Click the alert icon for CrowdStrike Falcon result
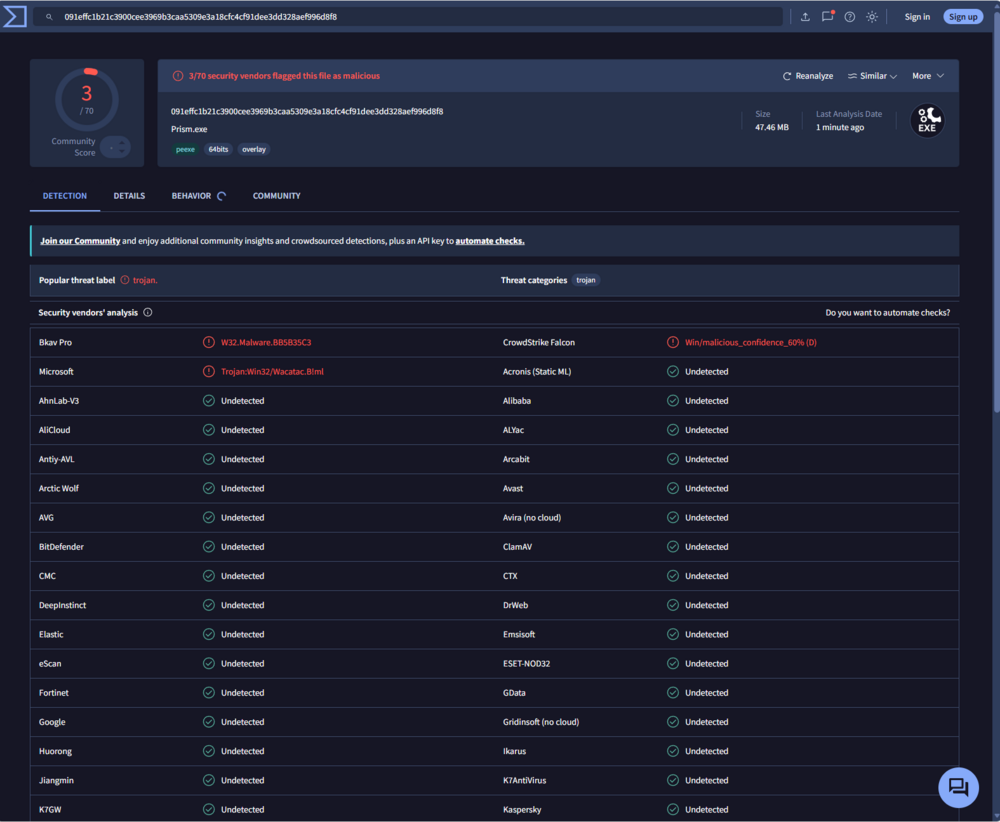 [x=673, y=342]
